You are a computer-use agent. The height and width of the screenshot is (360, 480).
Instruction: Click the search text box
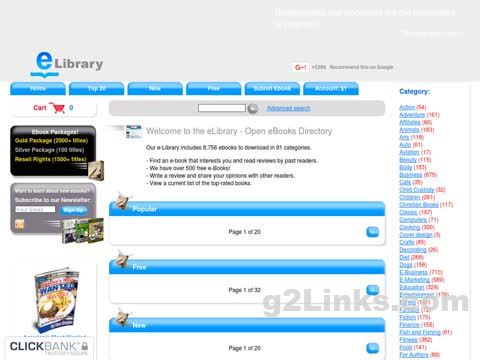222,108
